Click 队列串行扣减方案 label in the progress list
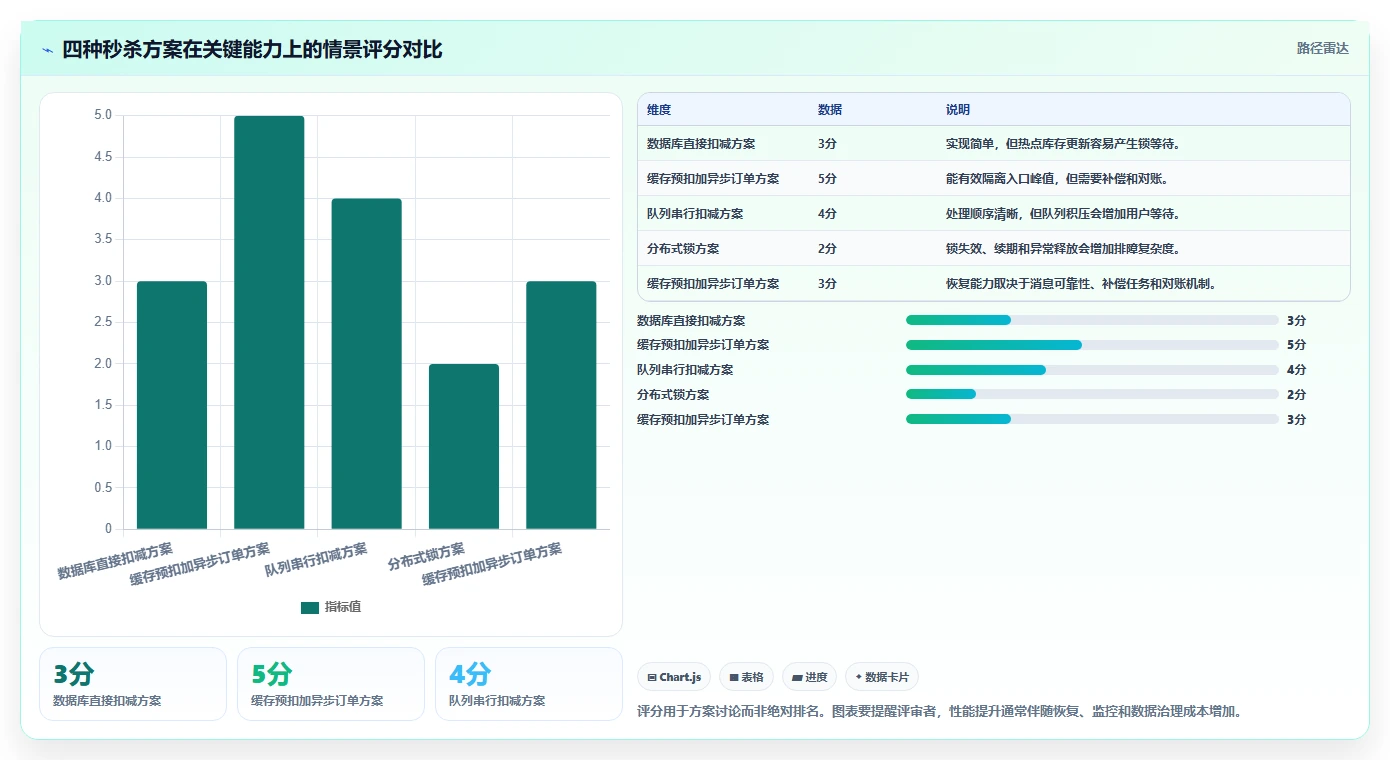Viewport: 1390px width, 760px height. click(685, 370)
